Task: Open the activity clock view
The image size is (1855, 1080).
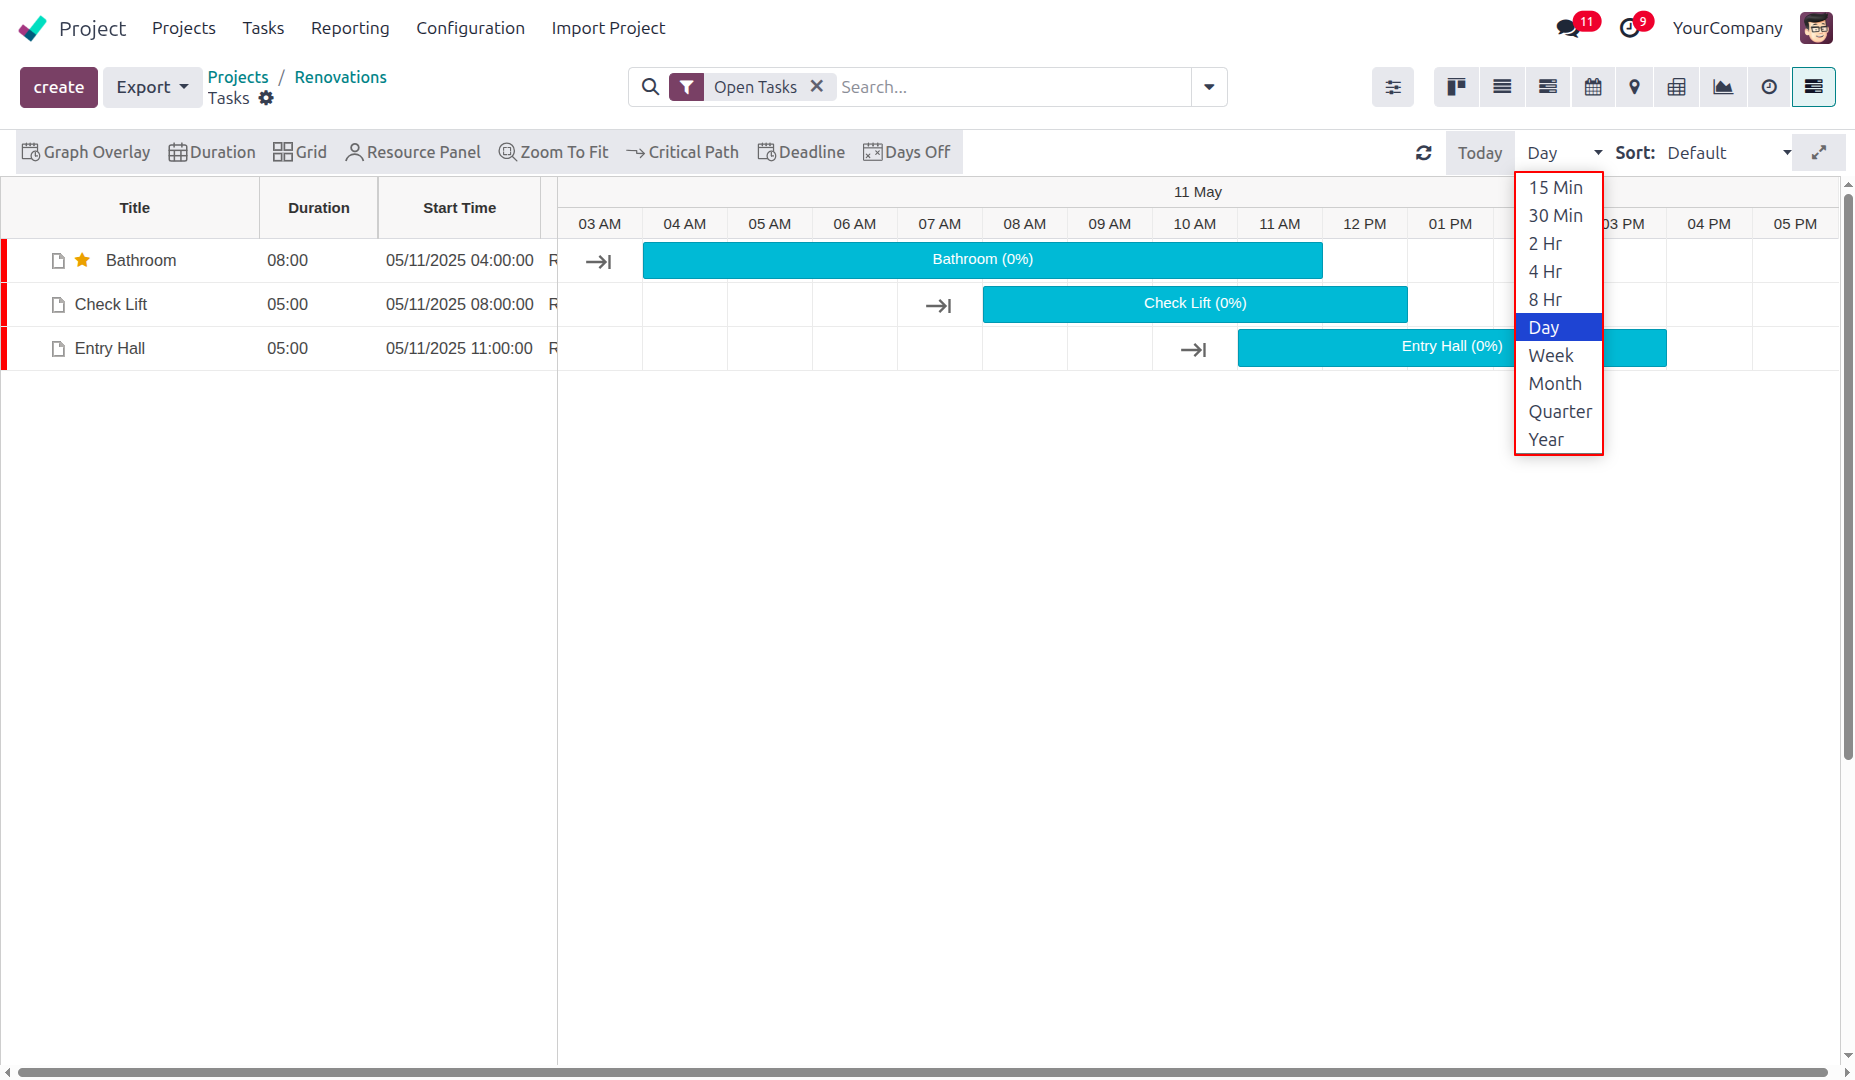Action: pyautogui.click(x=1769, y=87)
